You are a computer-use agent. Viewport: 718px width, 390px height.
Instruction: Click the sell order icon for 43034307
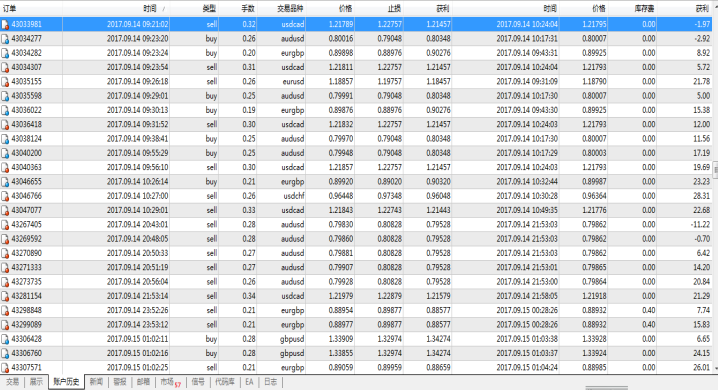click(x=5, y=67)
